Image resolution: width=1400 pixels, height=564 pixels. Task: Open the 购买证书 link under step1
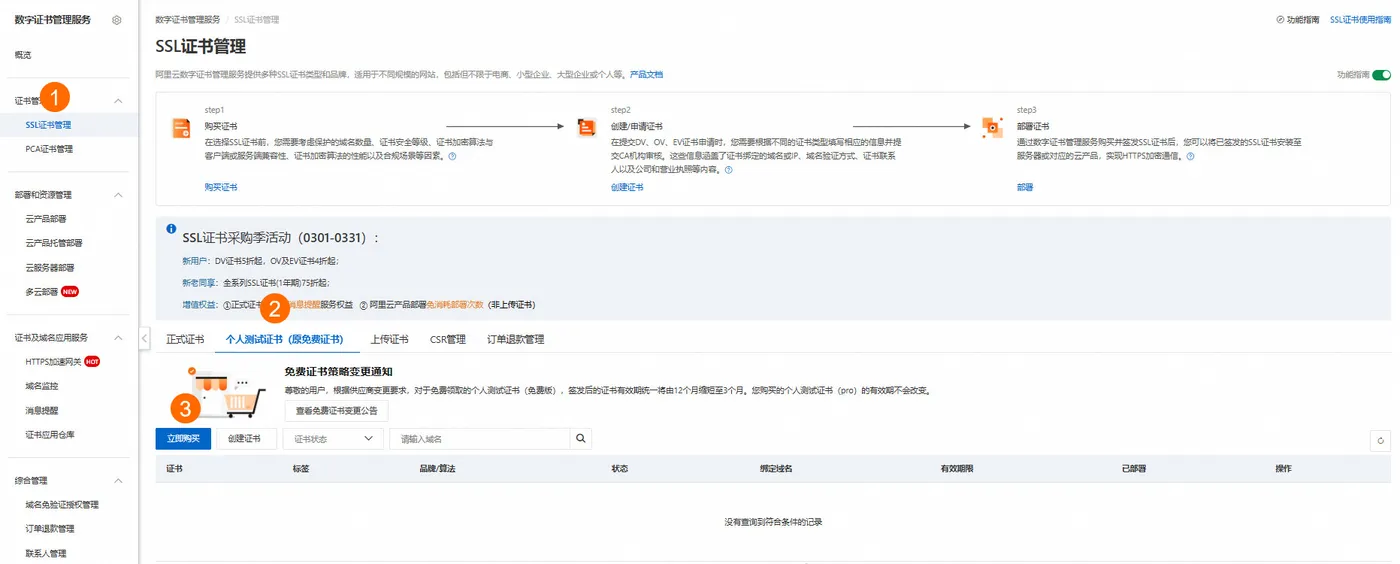point(221,187)
